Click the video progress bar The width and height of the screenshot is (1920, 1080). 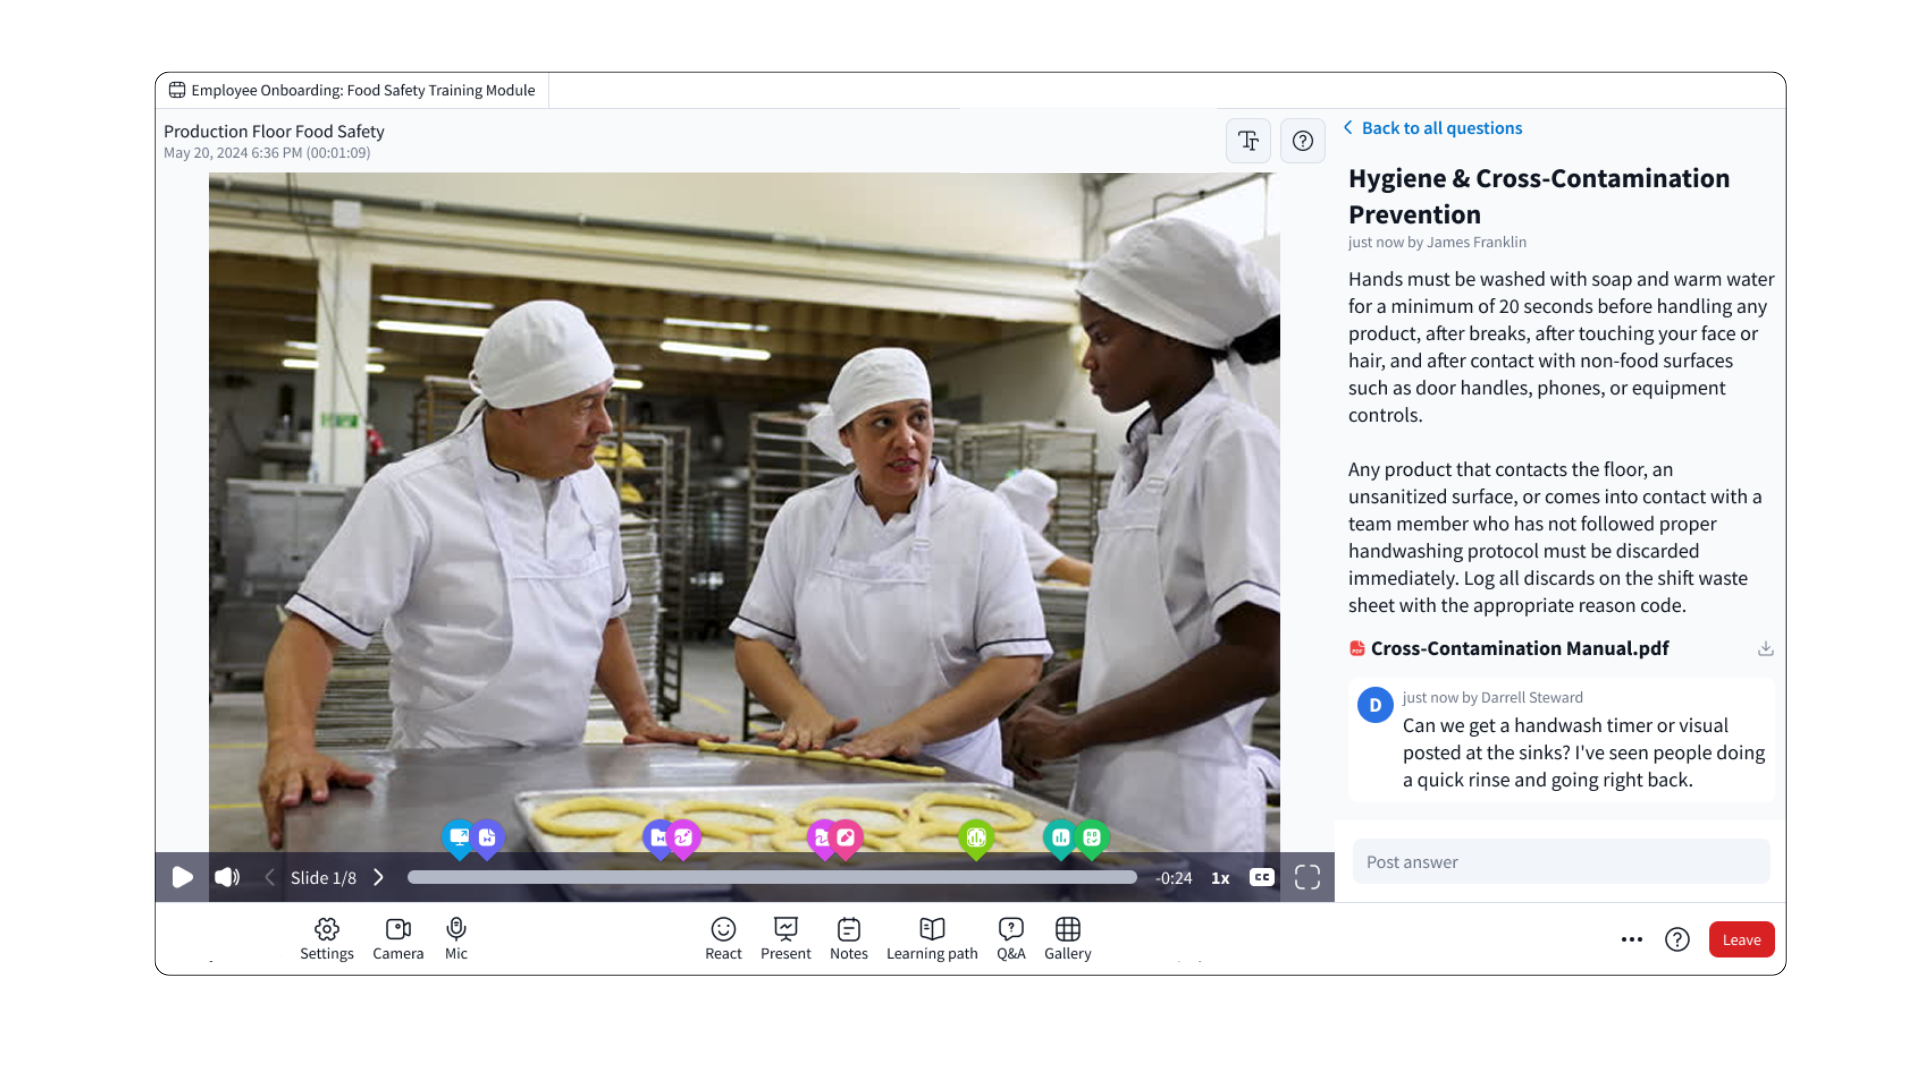click(x=771, y=877)
